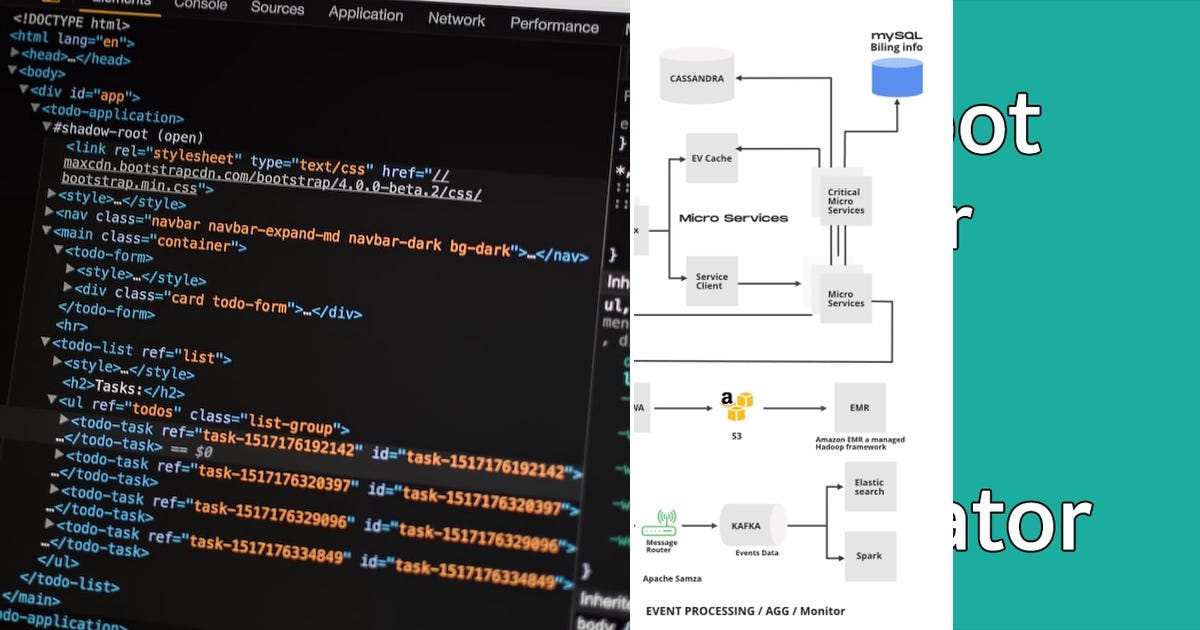Open the maxcdn.bootstrapcdn.com stylesheet href link
Screen dimensions: 1200x630
272,177
